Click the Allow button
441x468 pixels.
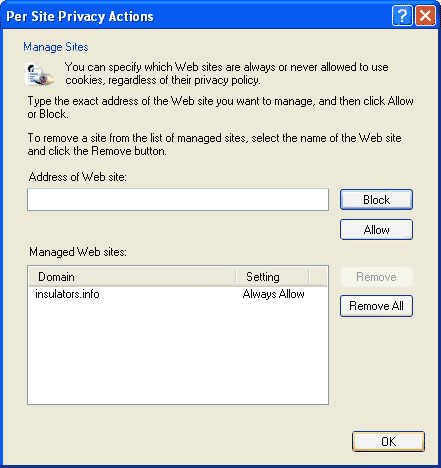(376, 230)
